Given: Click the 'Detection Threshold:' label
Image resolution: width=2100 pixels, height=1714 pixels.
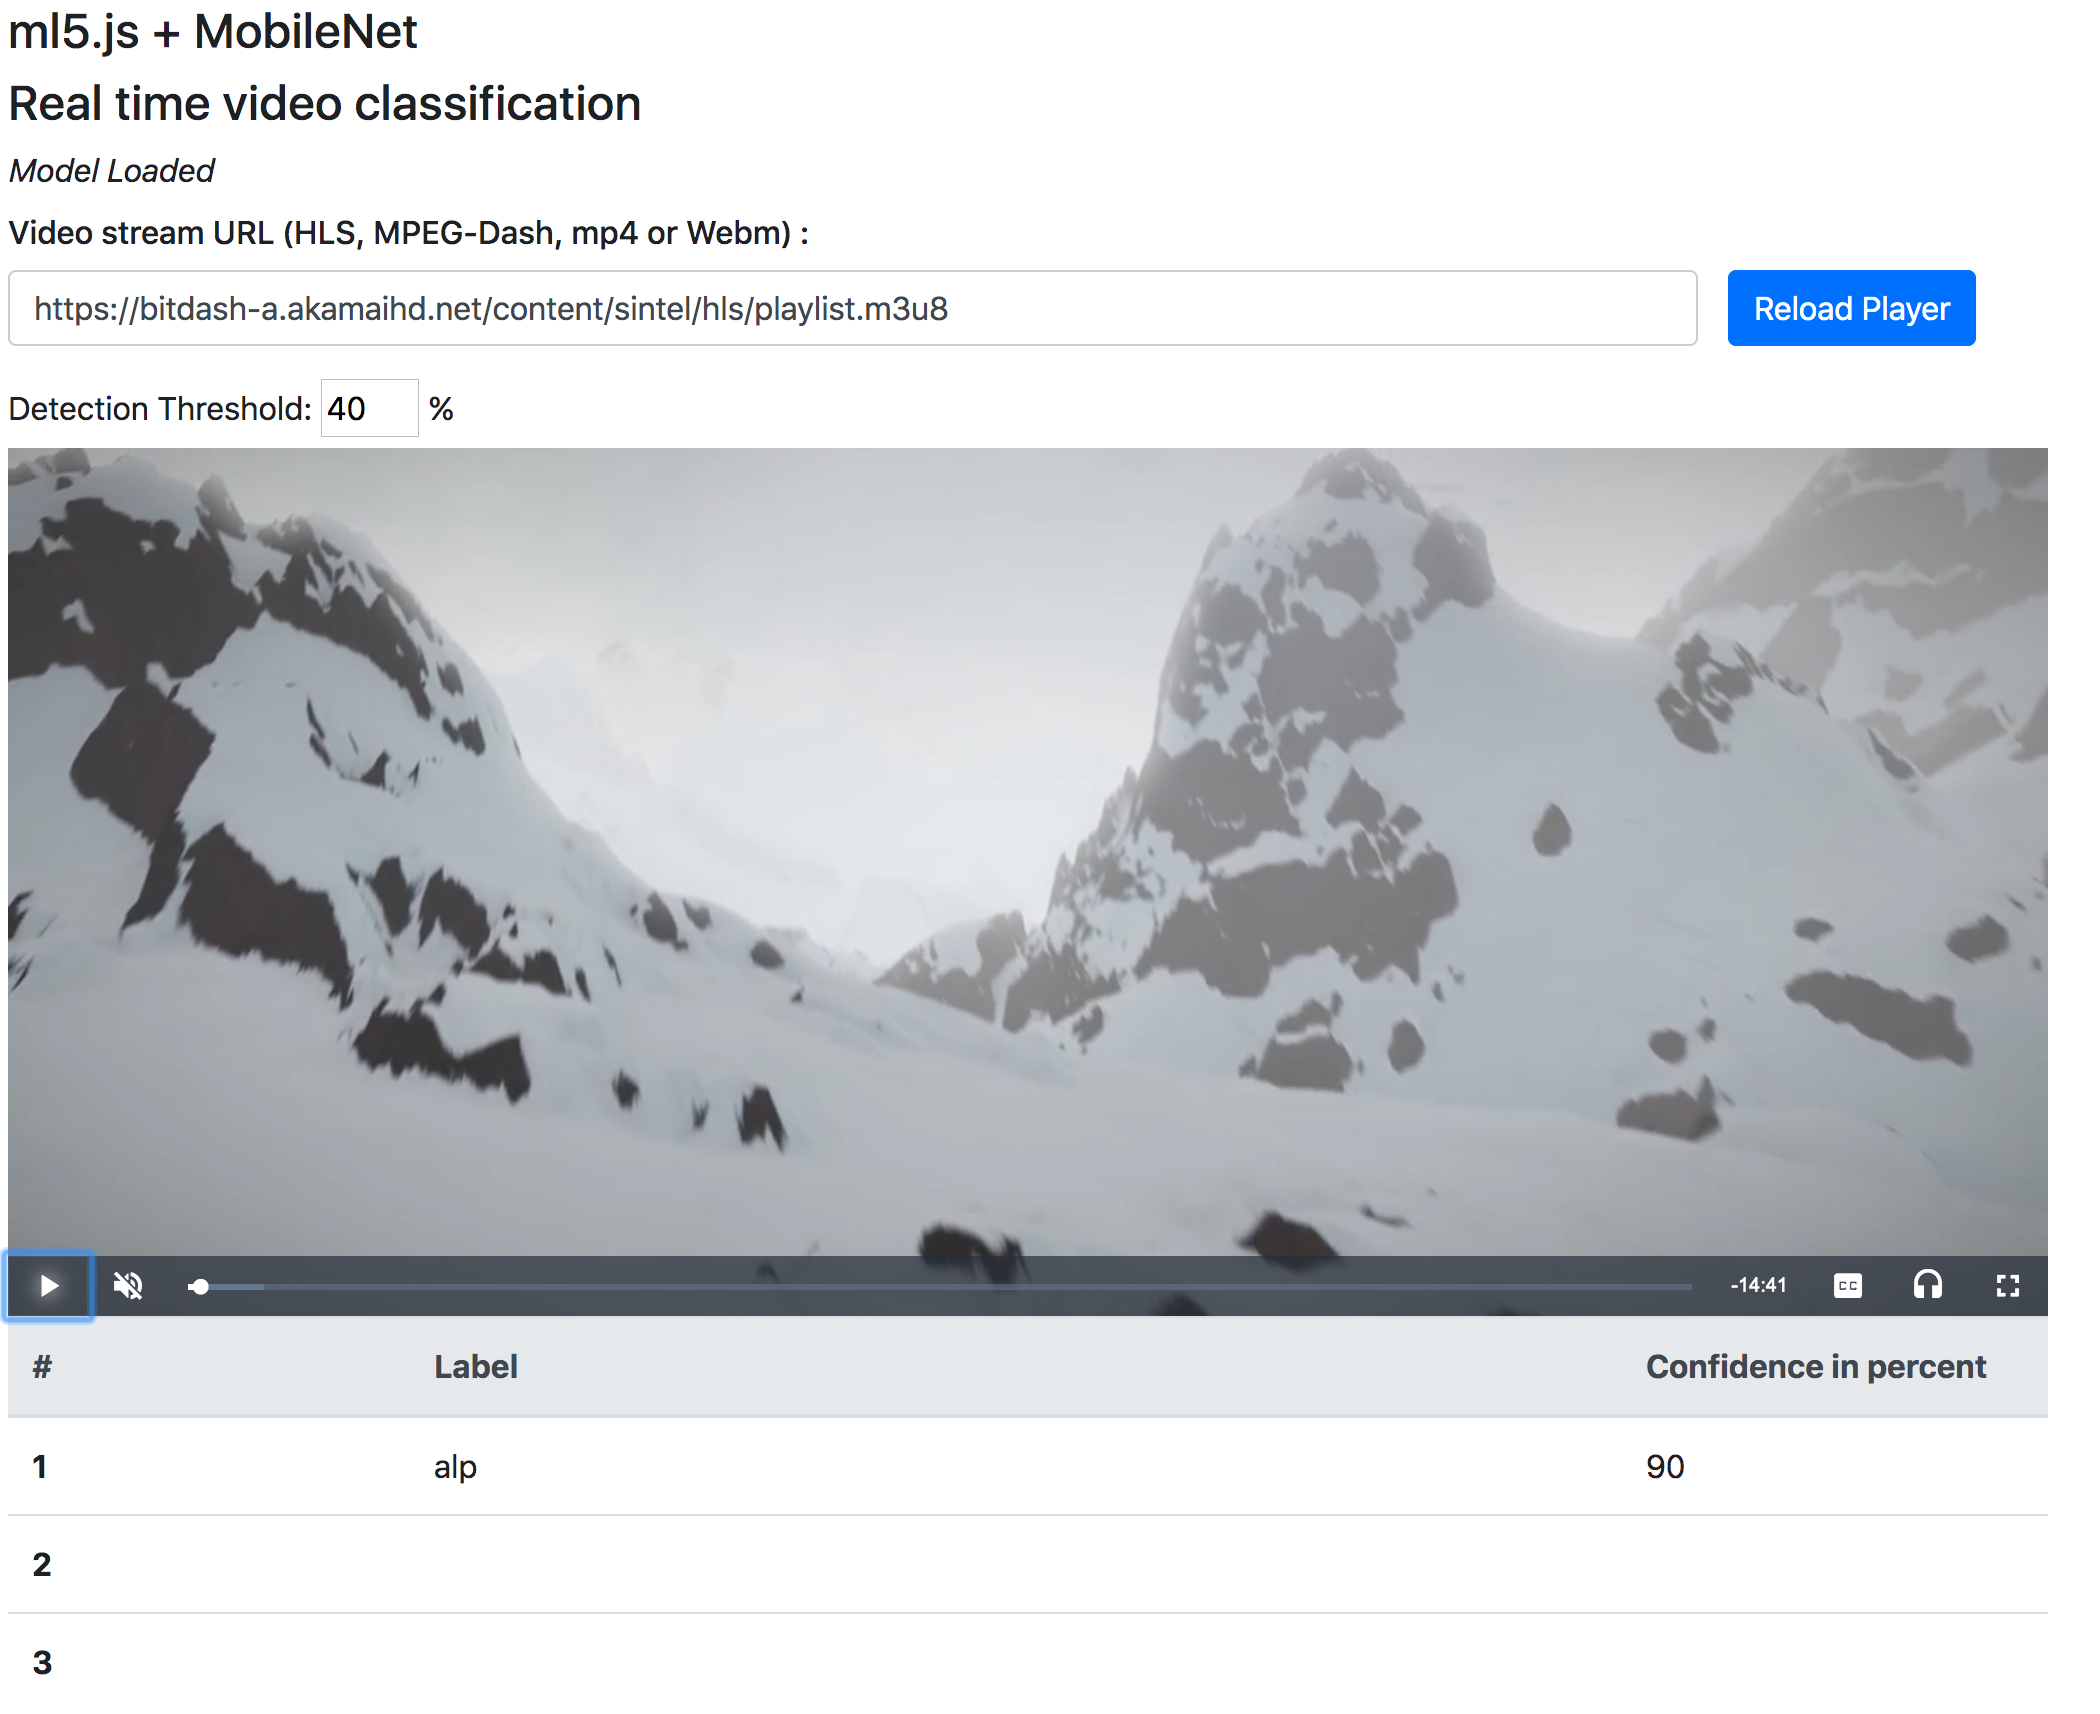Looking at the screenshot, I should (160, 408).
